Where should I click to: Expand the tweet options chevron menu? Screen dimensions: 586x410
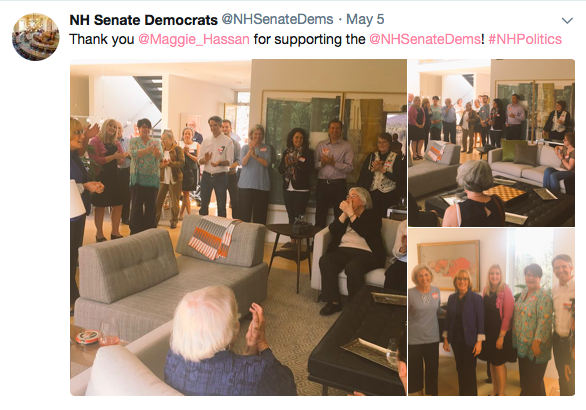pos(567,21)
